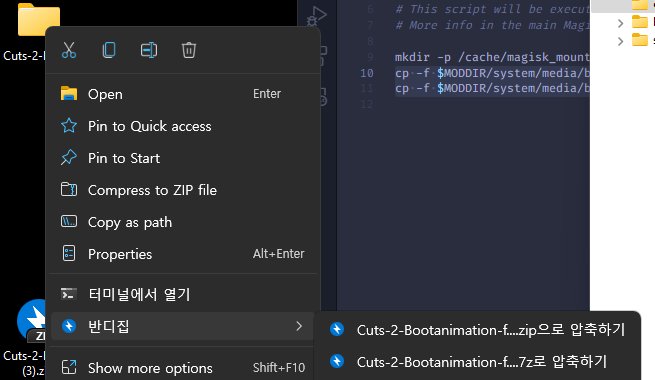Click the Bandizip icon beside zip으로 압축하기

(337, 329)
